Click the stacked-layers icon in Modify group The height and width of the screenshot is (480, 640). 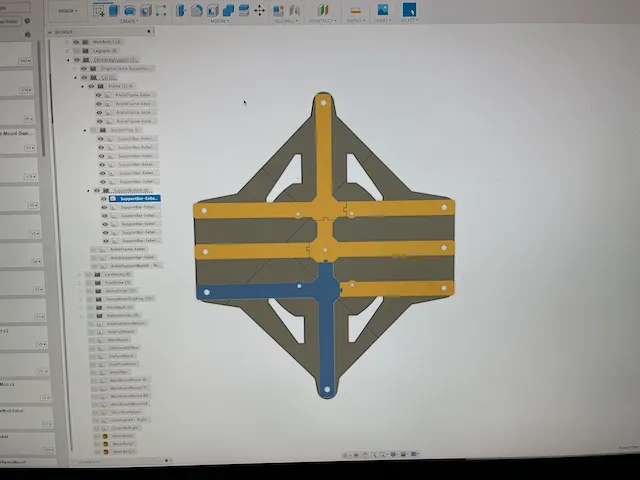click(x=244, y=10)
